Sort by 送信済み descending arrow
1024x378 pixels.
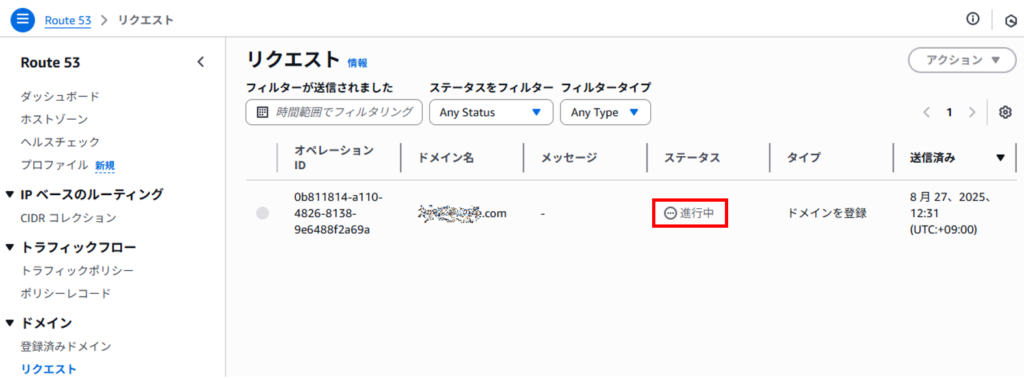(x=1000, y=157)
